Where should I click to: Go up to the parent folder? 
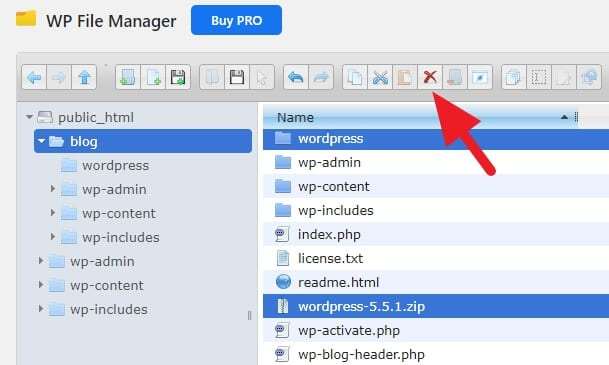tap(84, 77)
